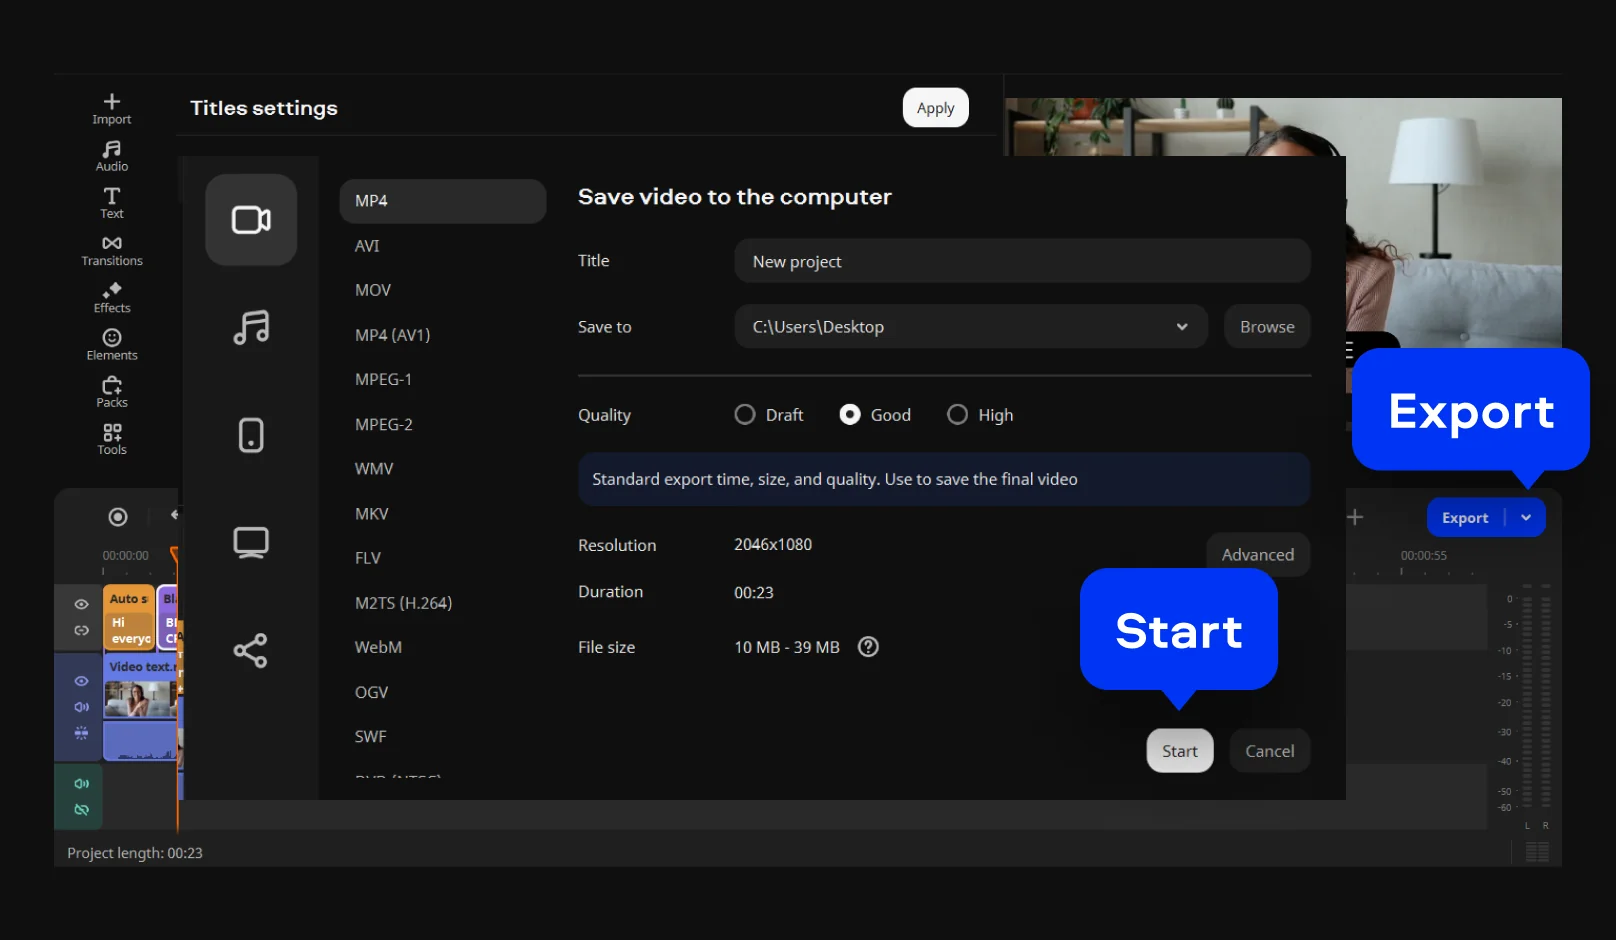This screenshot has height=940, width=1616.
Task: Choose MOV format from the list
Action: click(373, 290)
